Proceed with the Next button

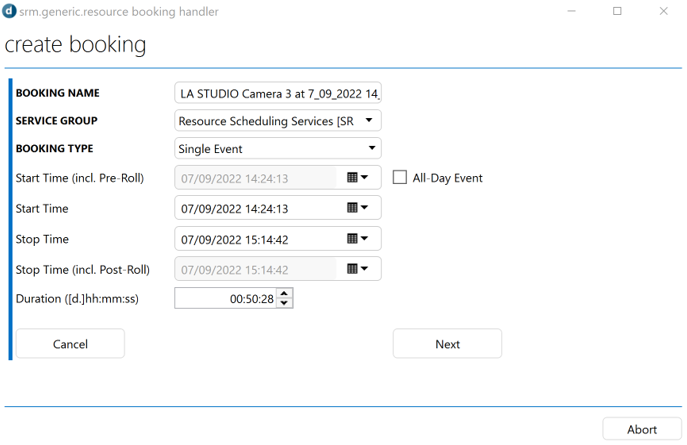point(447,344)
